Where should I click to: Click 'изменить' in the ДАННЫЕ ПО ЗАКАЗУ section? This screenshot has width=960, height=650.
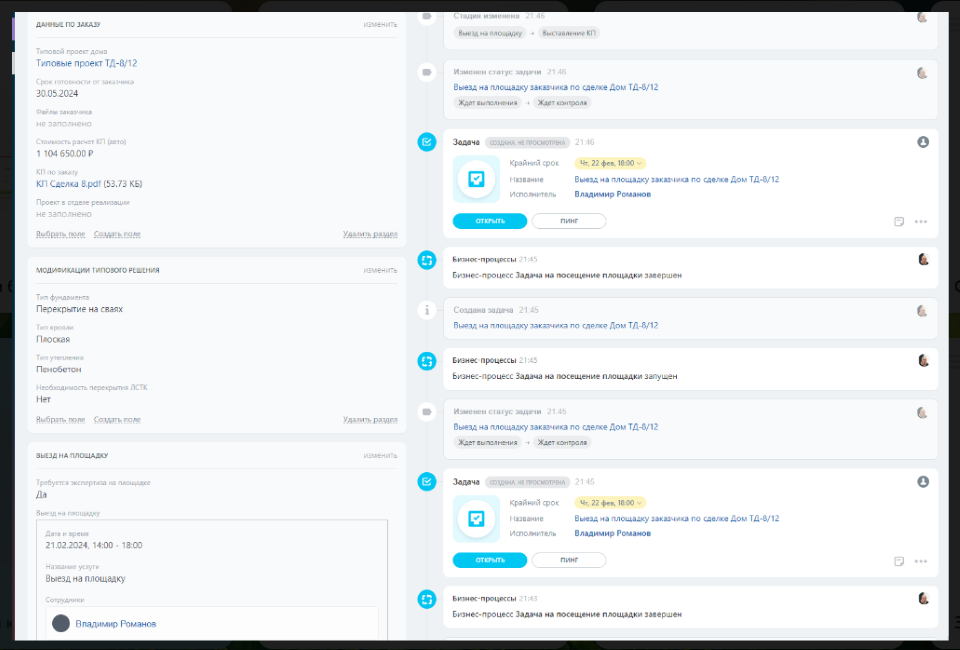pos(380,24)
